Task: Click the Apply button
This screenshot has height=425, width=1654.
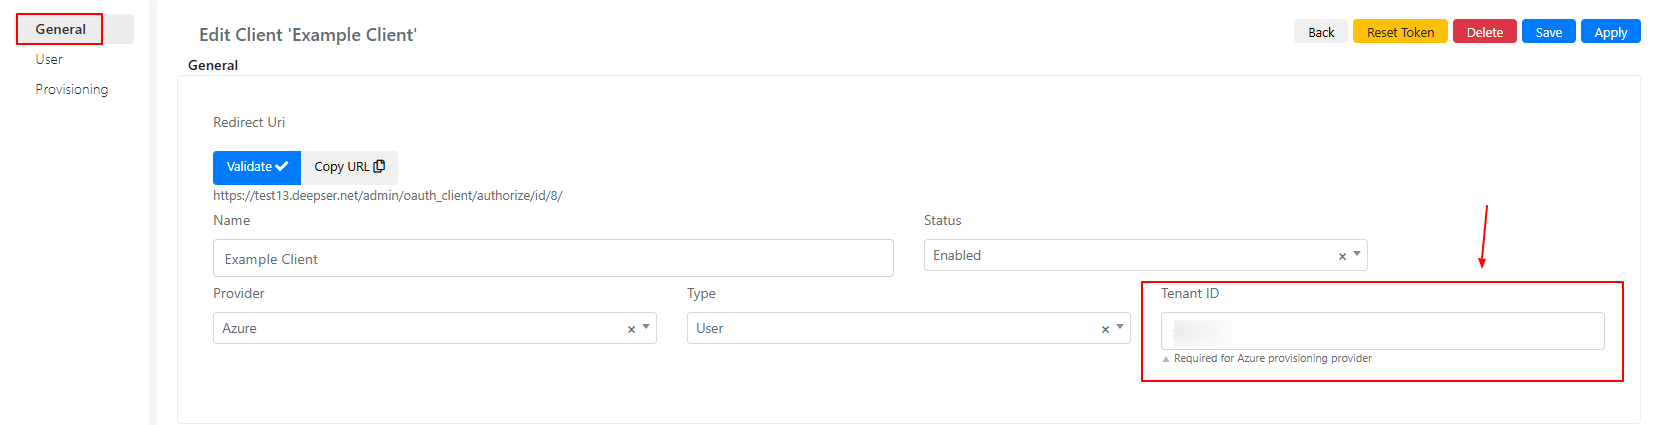Action: [1611, 32]
